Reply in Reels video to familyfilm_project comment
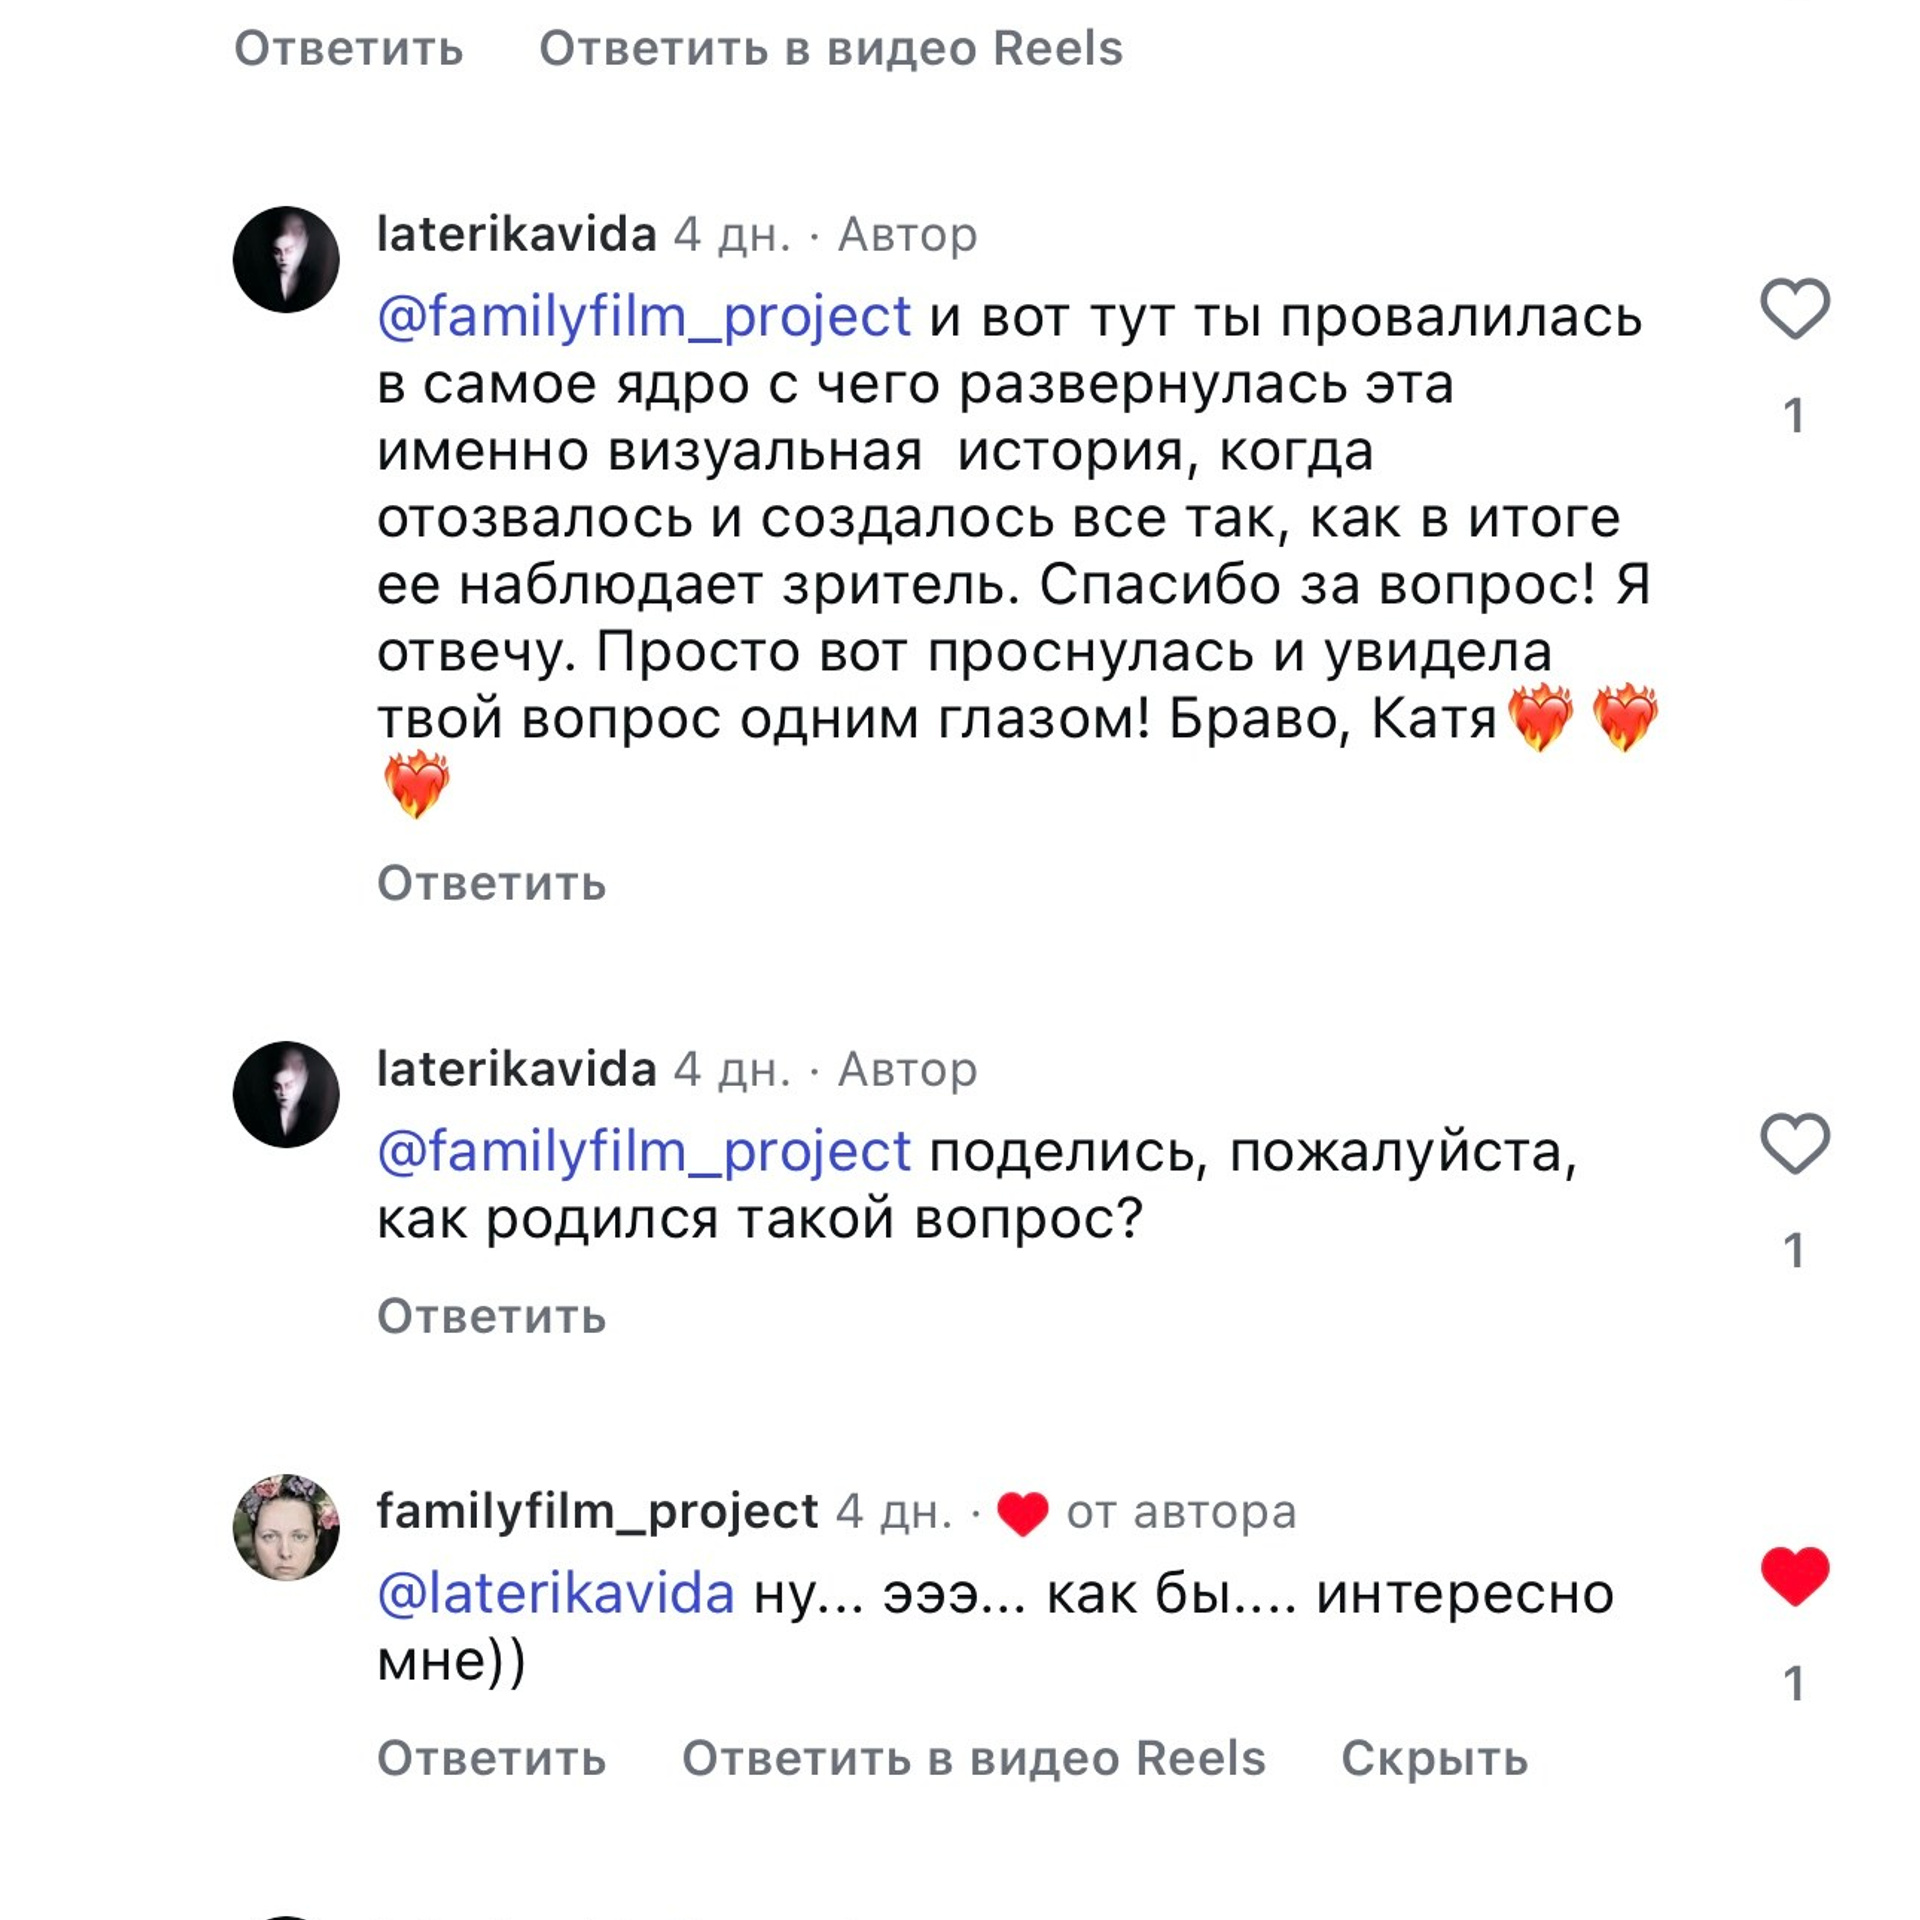Screen dimensions: 1920x1920 [x=973, y=1758]
